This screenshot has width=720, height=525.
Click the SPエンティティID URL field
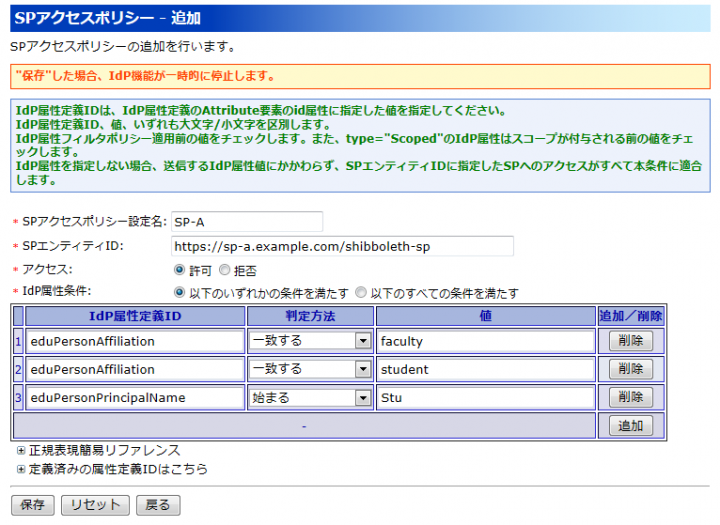pyautogui.click(x=340, y=246)
